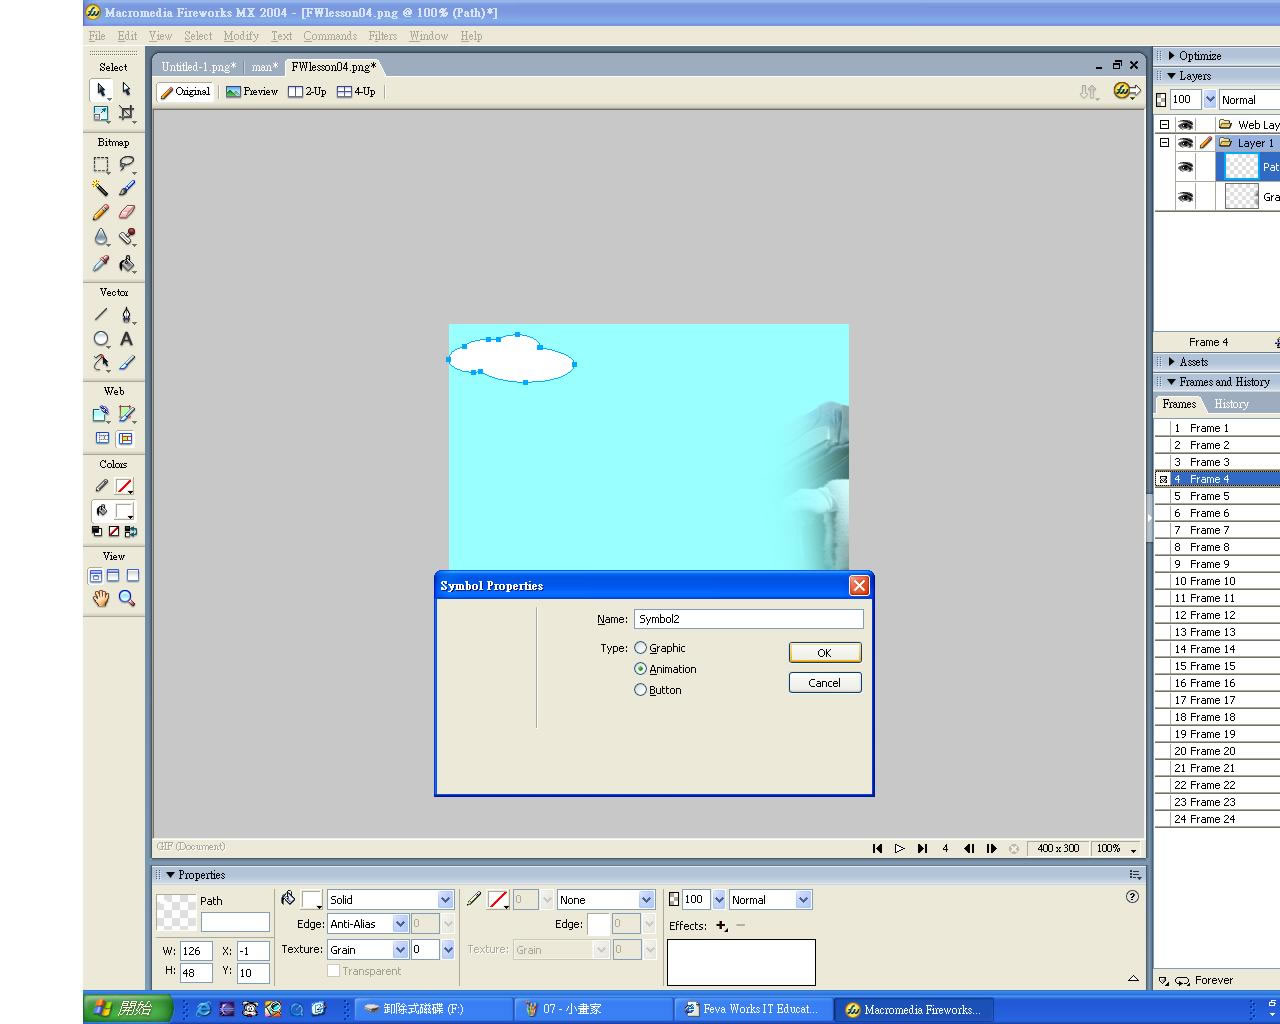
Task: Select the Crop tool
Action: tap(126, 114)
